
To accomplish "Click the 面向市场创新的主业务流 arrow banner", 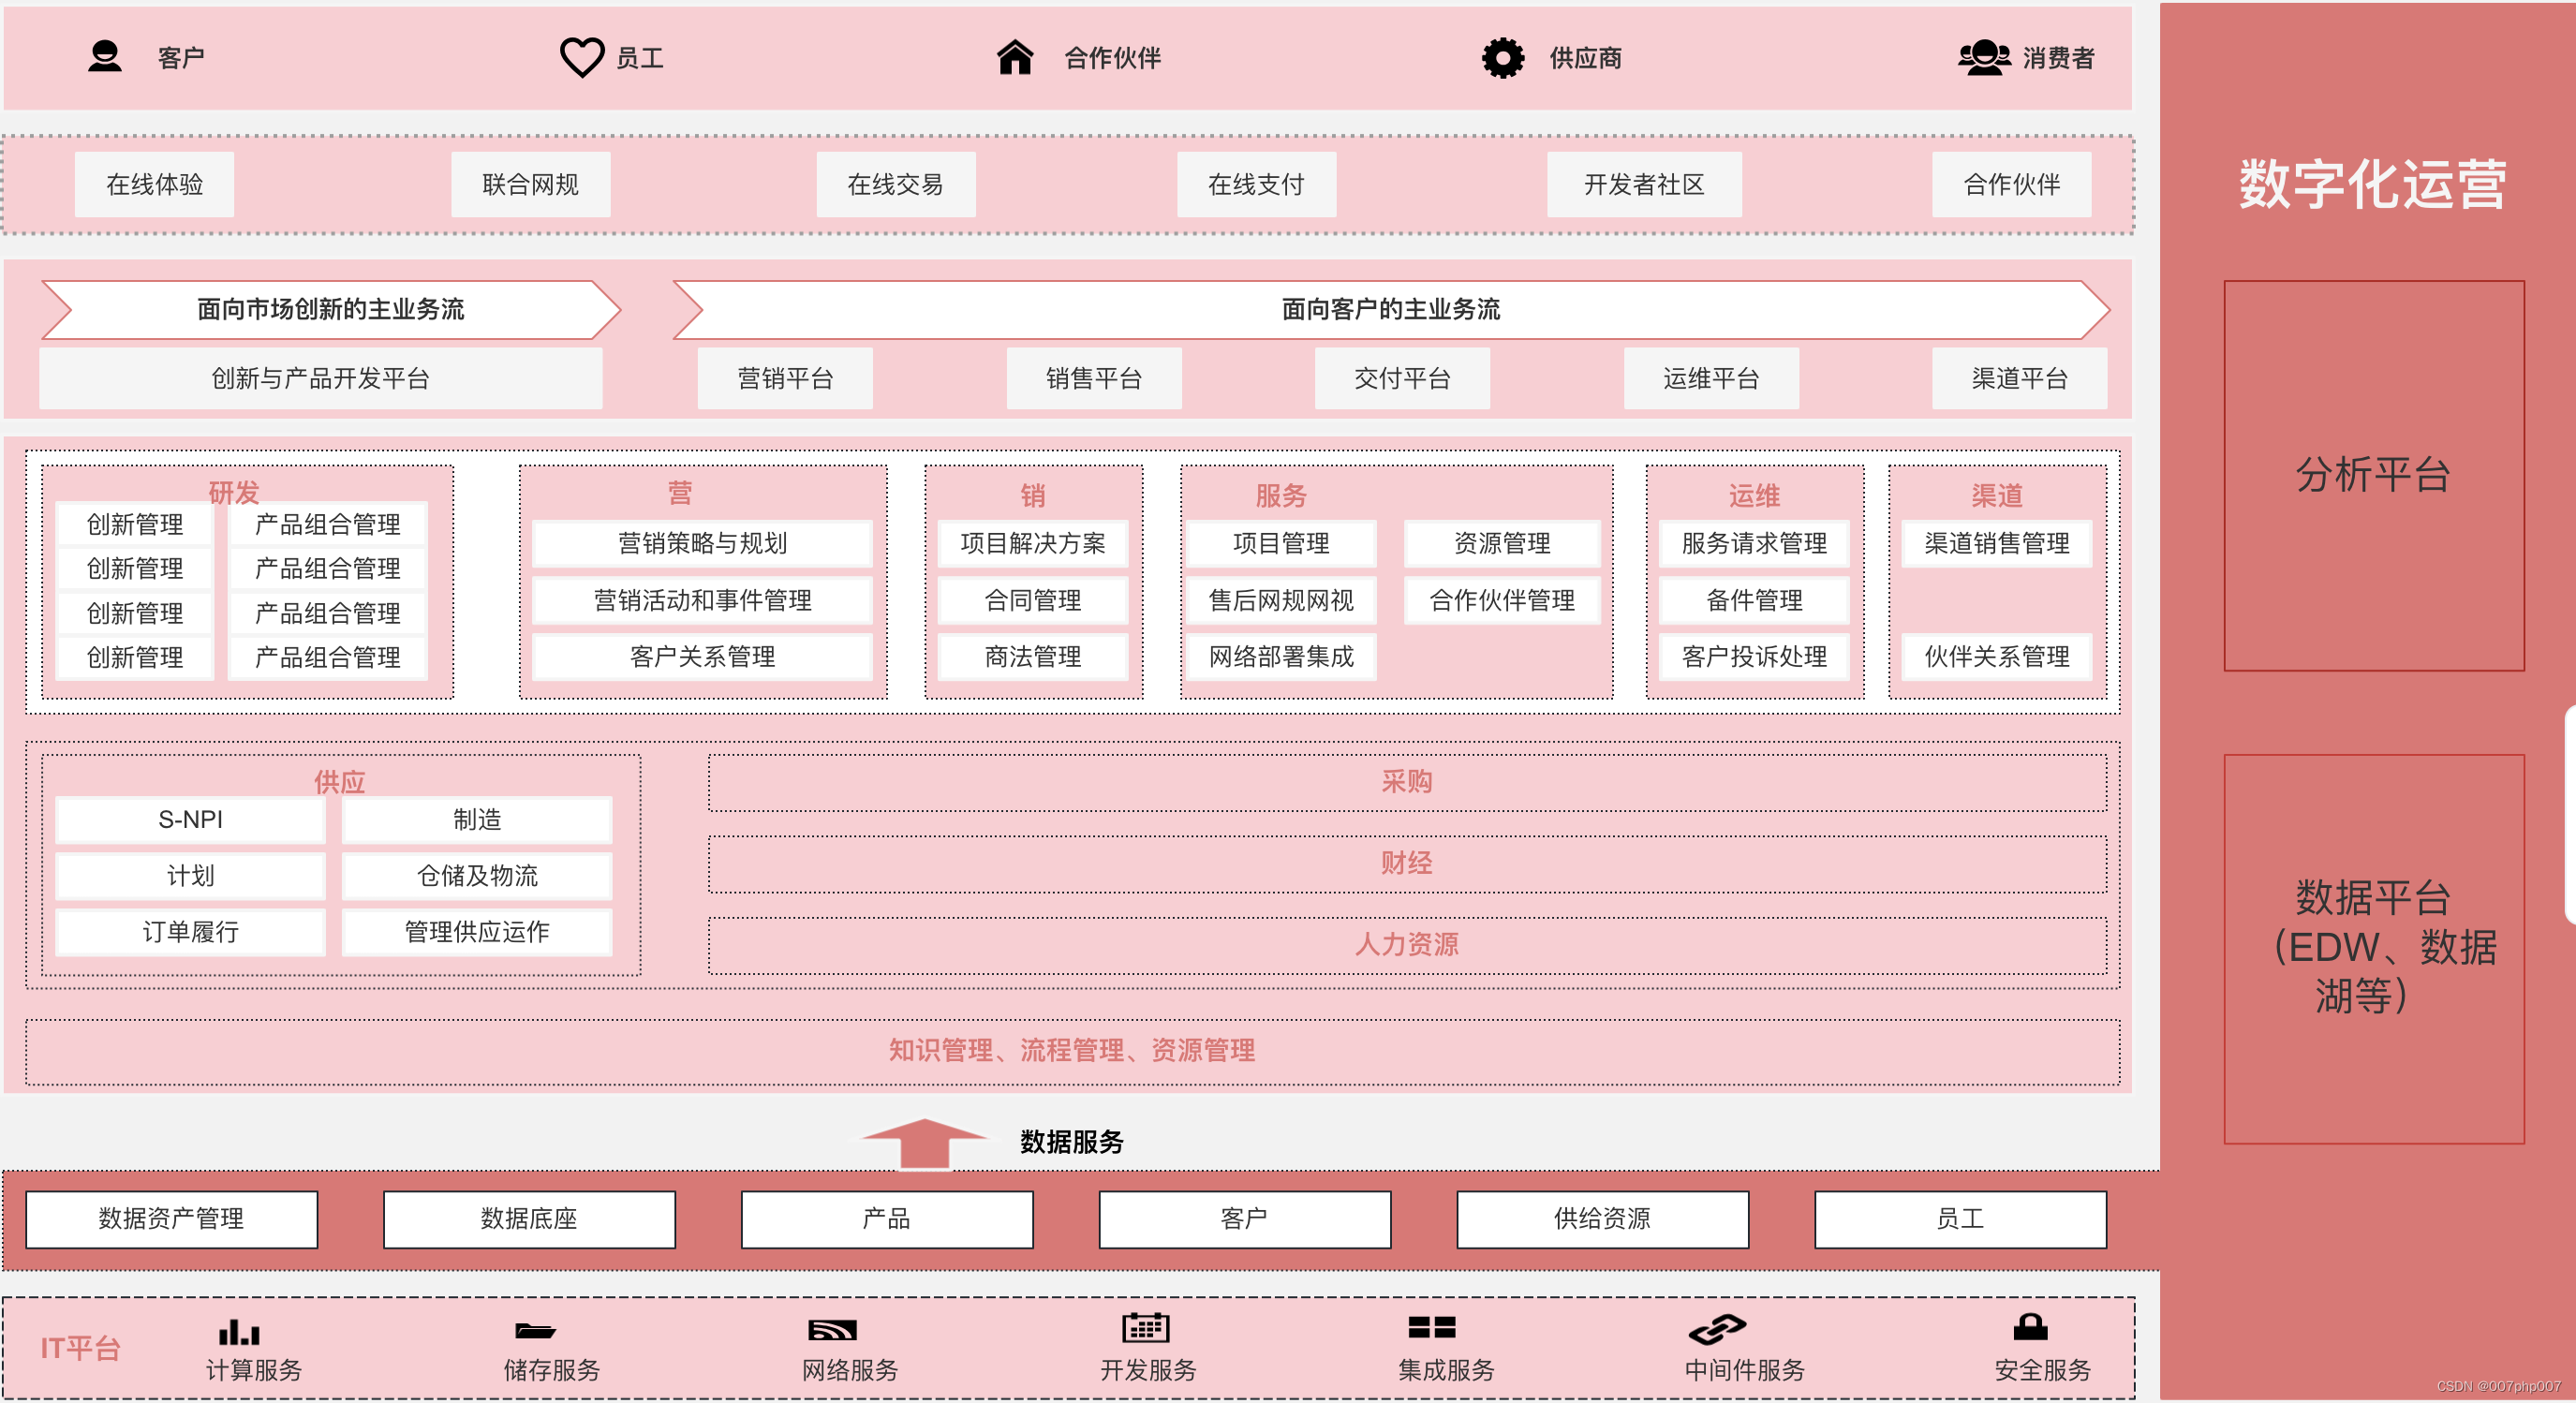I will 331,310.
